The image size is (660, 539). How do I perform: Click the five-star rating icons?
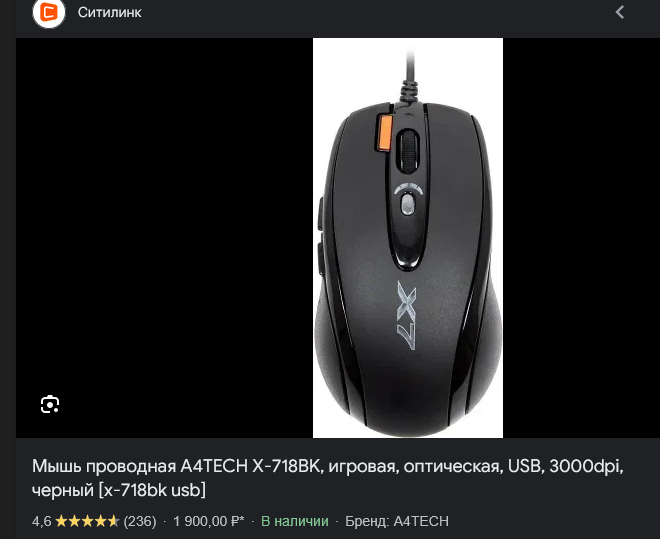point(87,521)
